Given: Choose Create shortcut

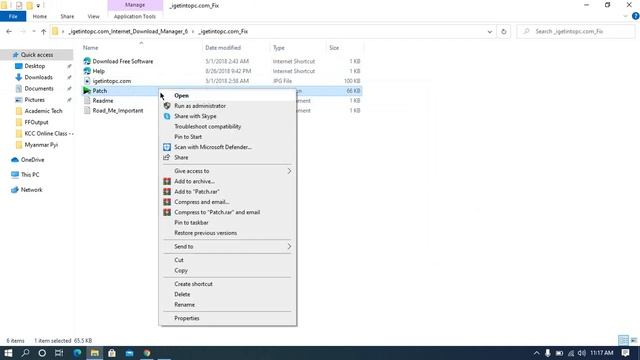Looking at the screenshot, I should click(x=227, y=284).
